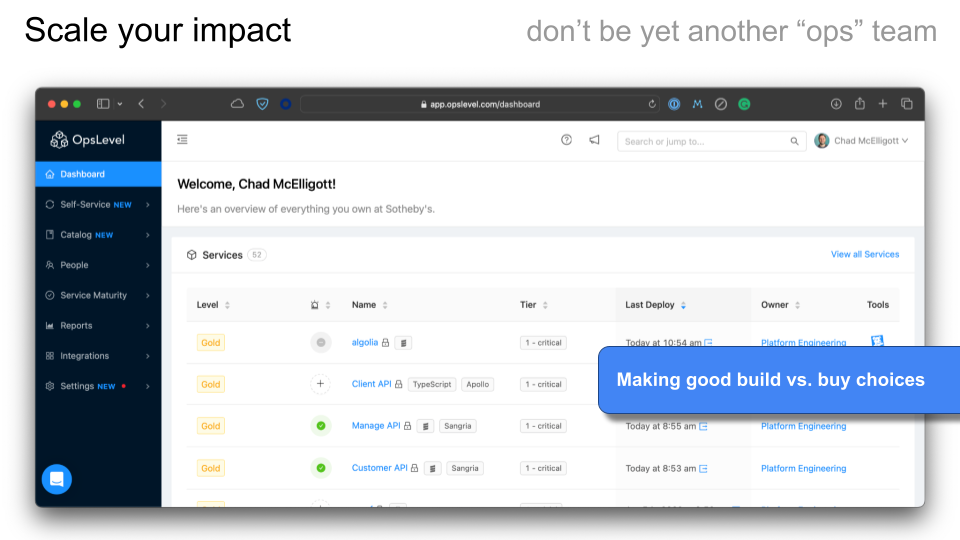Click the algolia row status icon
Image resolution: width=960 pixels, height=540 pixels.
(x=321, y=342)
